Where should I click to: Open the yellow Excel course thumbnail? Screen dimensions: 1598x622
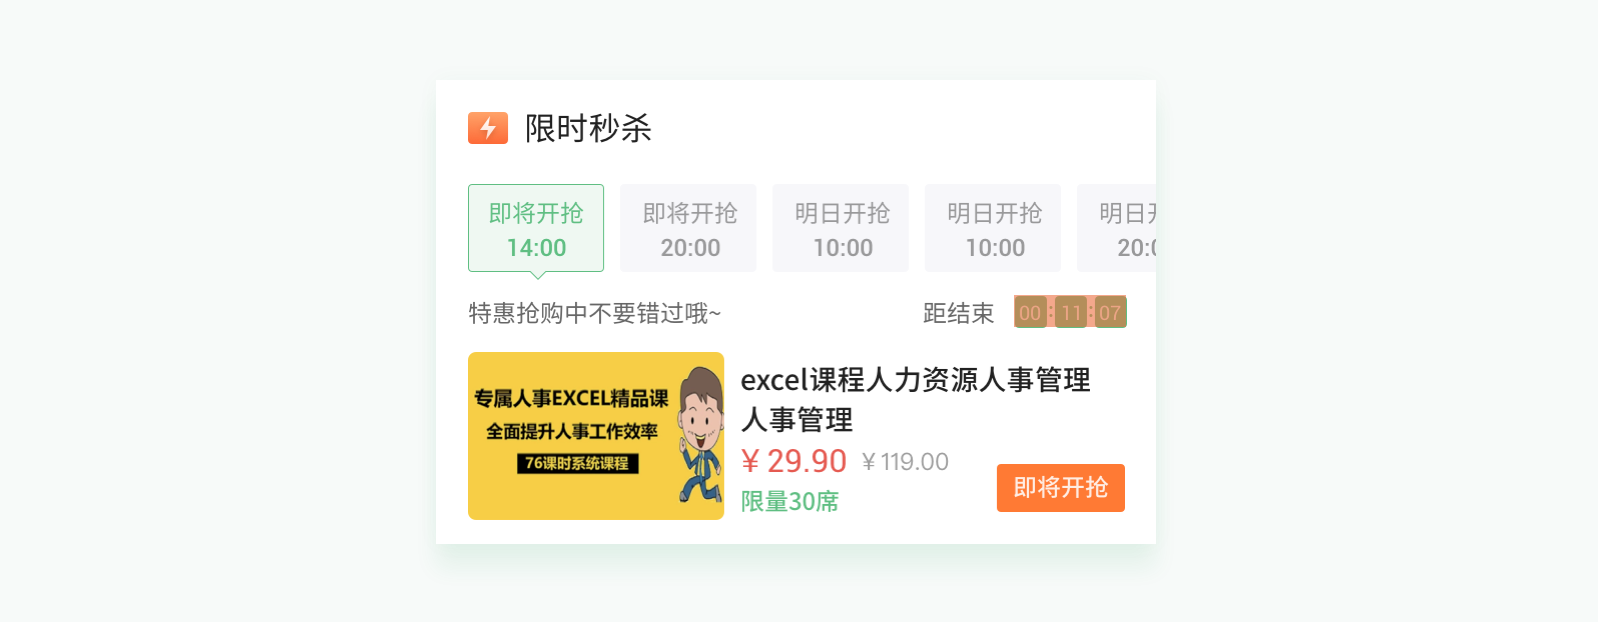596,436
